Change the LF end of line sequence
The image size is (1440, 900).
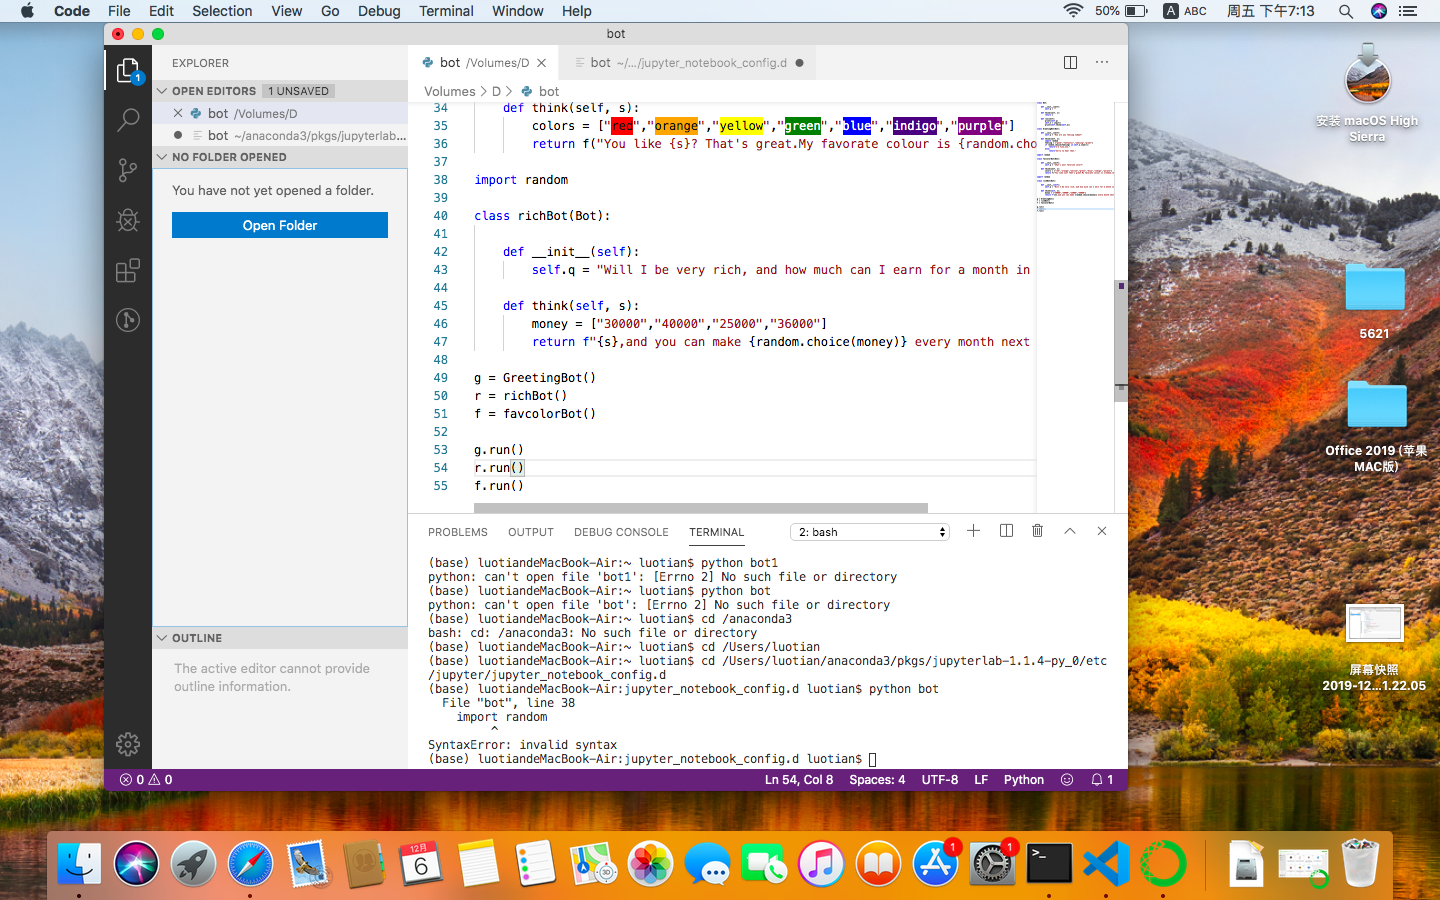(x=981, y=779)
